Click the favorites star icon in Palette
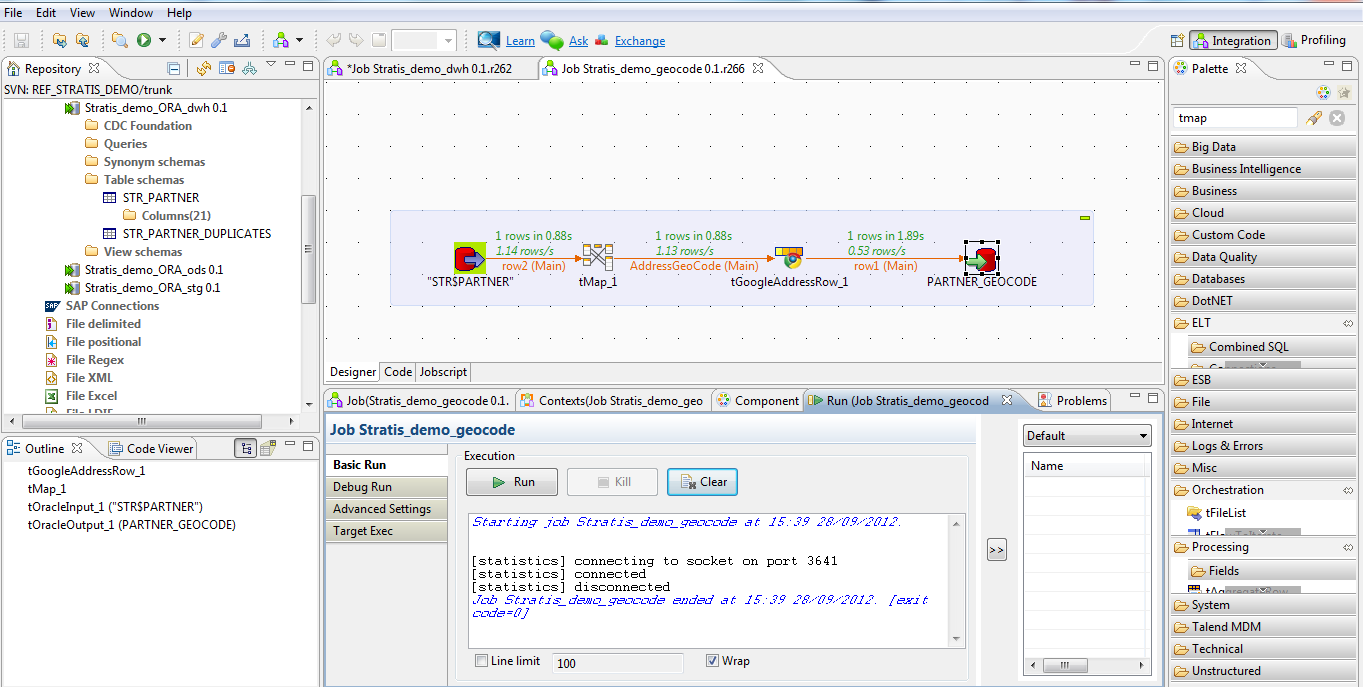 point(1343,93)
